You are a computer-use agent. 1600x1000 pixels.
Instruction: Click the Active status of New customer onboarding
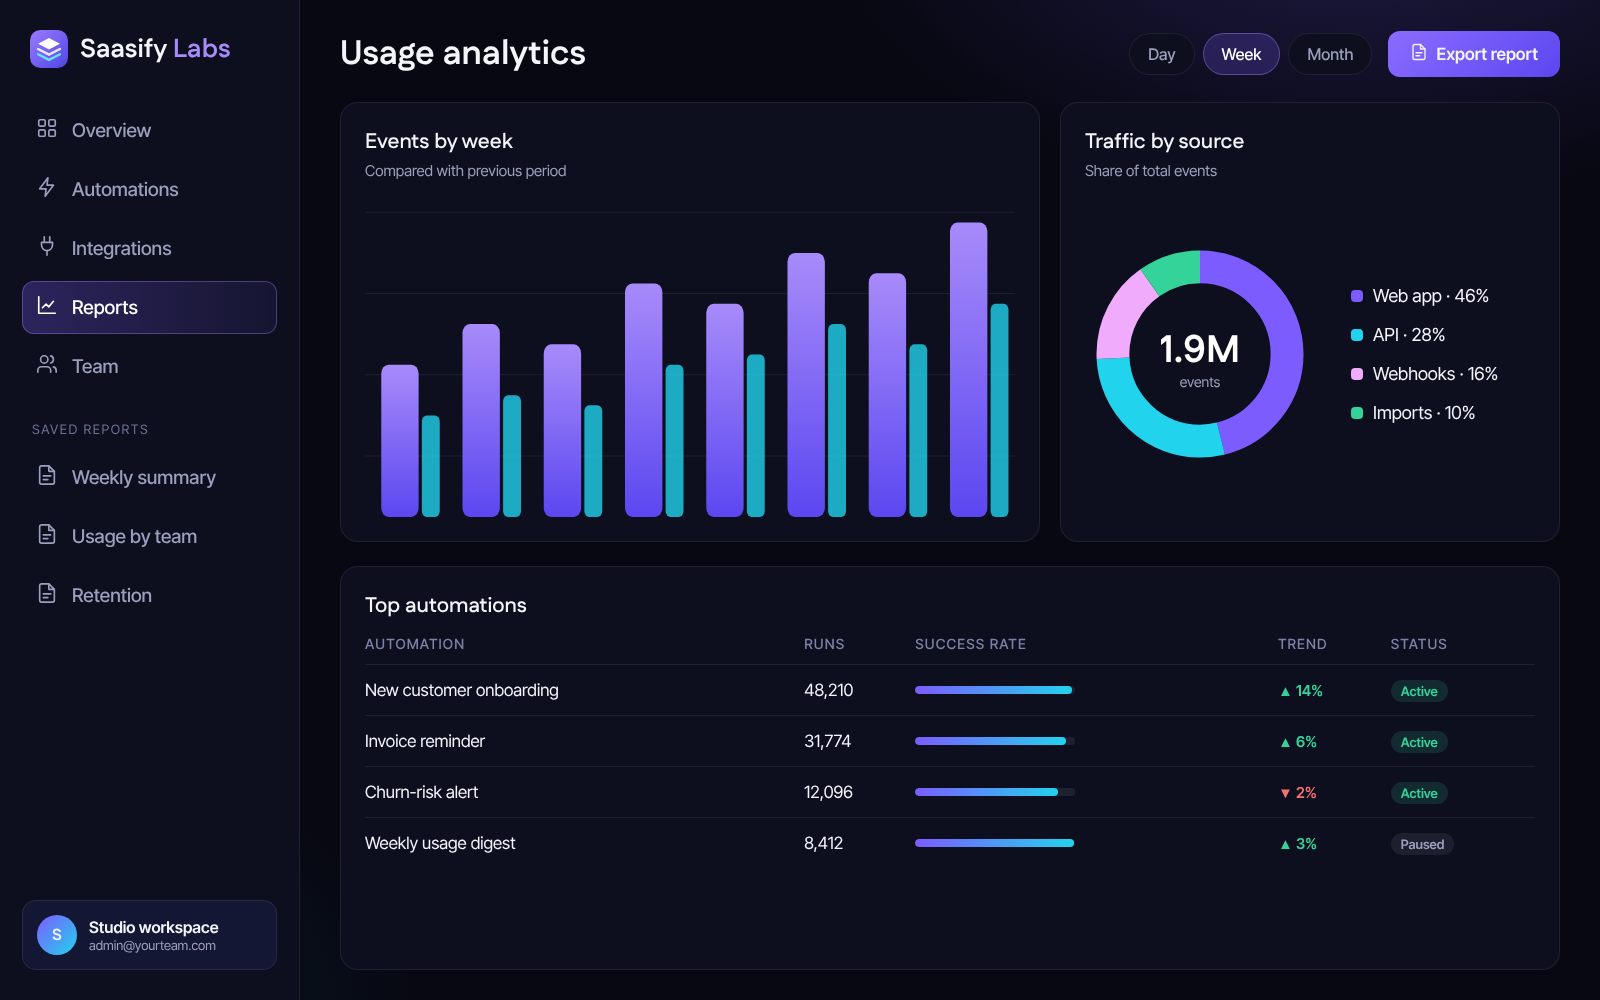tap(1419, 691)
